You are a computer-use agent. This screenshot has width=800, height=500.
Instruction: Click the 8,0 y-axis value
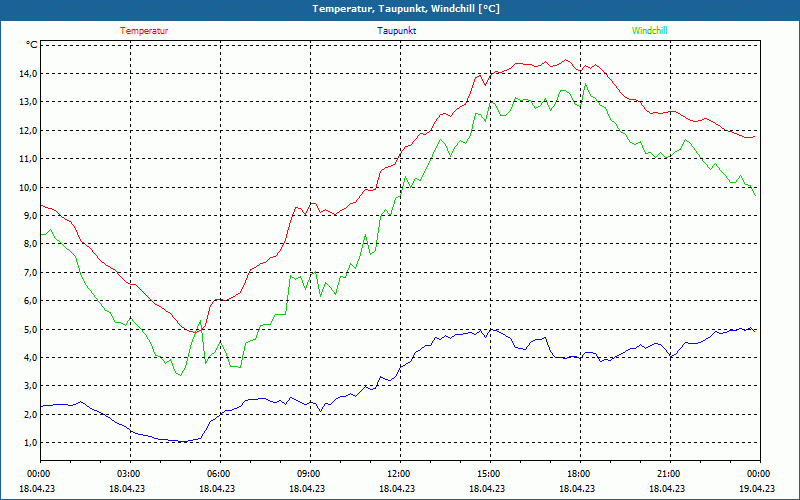(31, 244)
